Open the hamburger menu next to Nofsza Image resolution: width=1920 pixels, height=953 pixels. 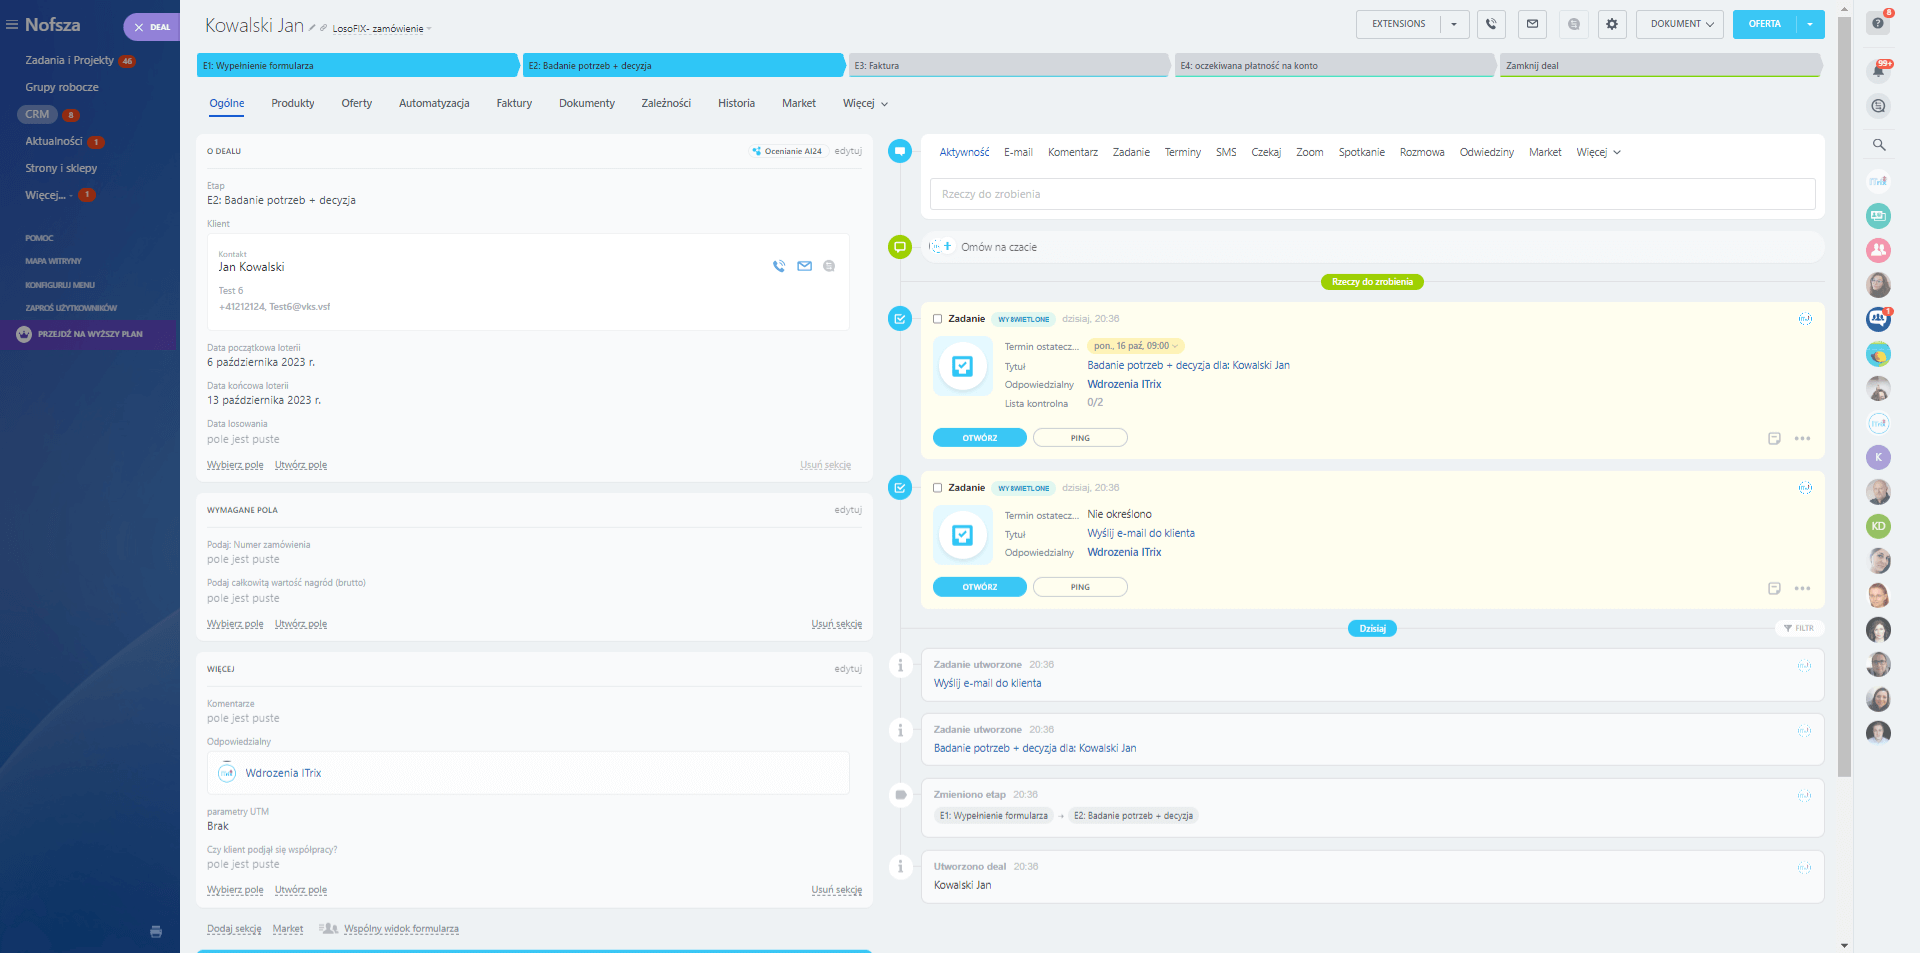point(12,25)
